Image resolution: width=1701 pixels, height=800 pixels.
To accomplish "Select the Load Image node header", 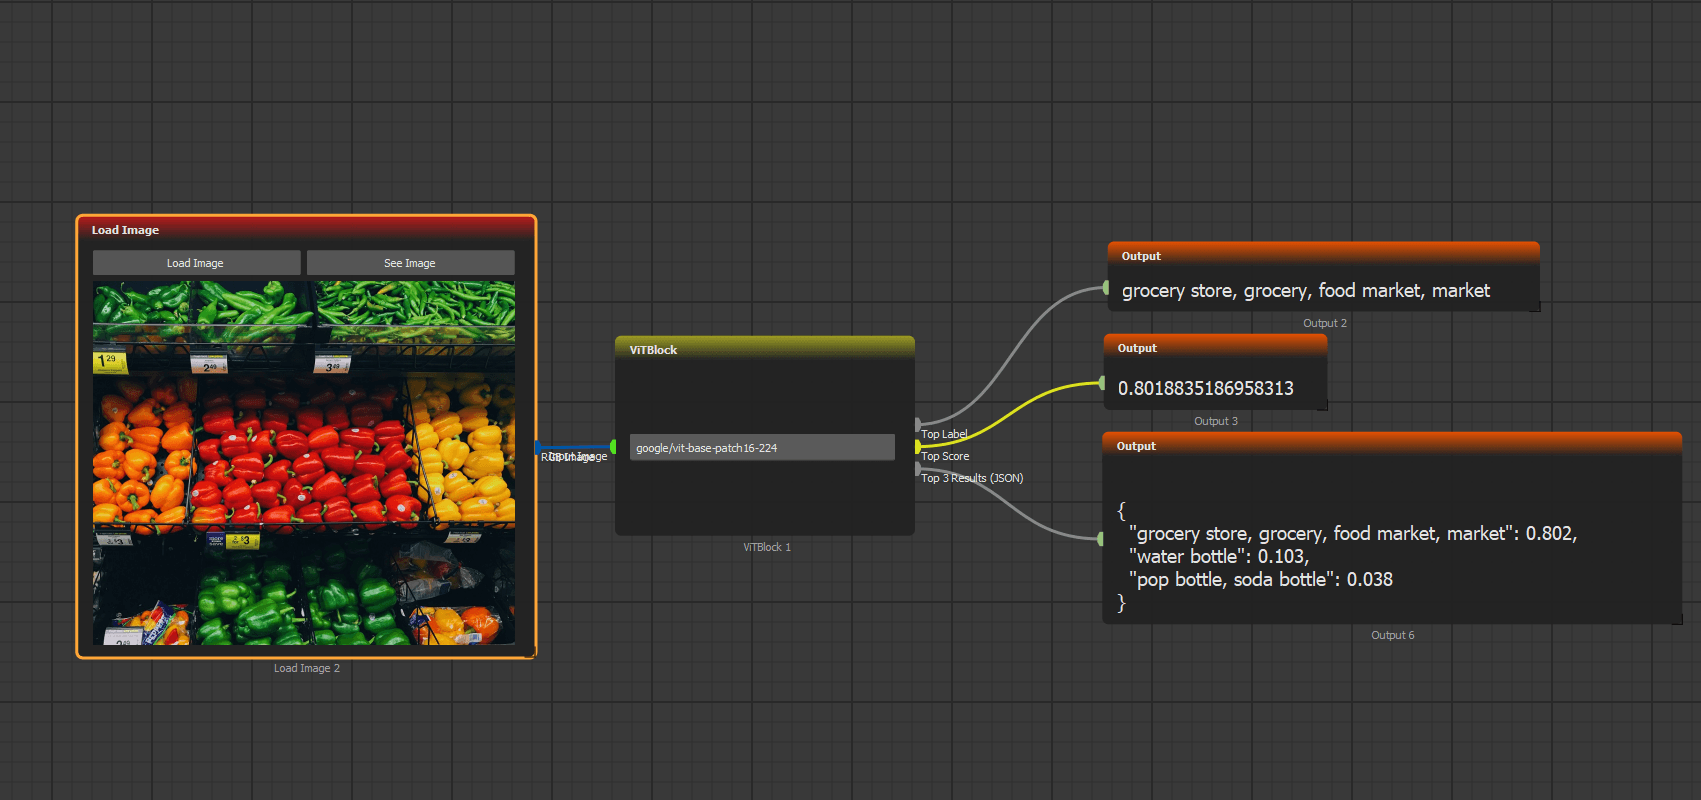I will (306, 230).
